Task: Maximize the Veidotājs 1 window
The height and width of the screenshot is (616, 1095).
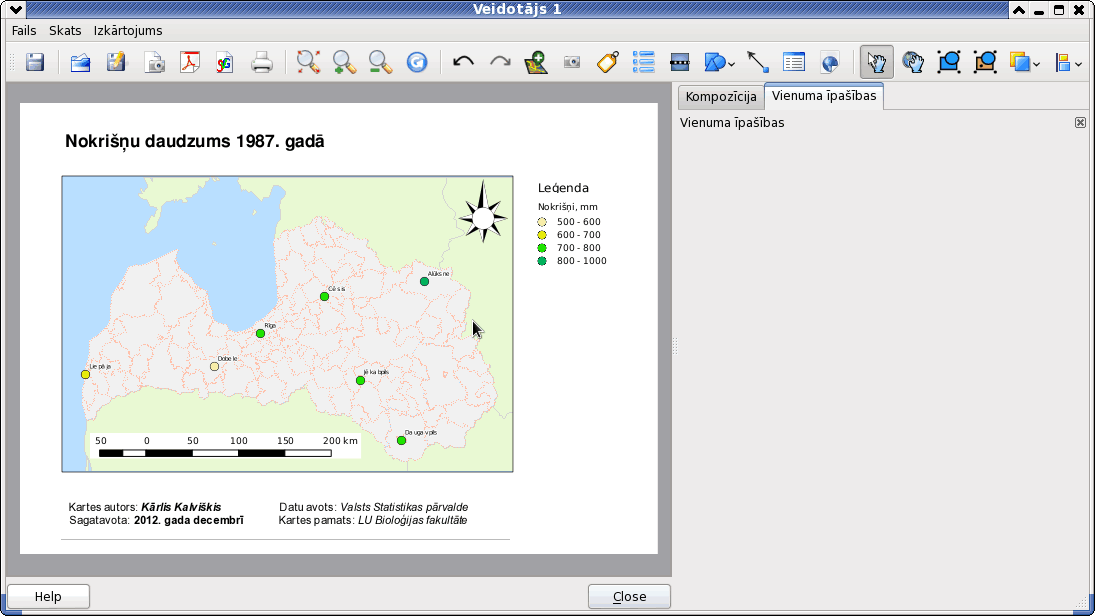Action: (1059, 10)
